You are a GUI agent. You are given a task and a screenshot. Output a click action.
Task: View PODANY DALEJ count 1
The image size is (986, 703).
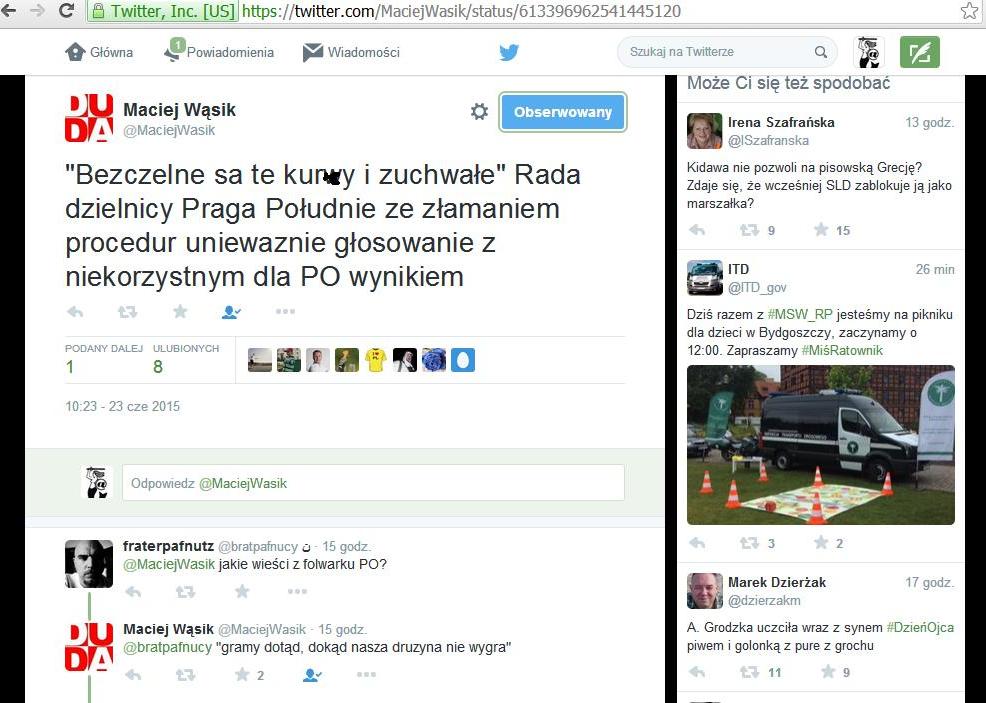pos(104,360)
